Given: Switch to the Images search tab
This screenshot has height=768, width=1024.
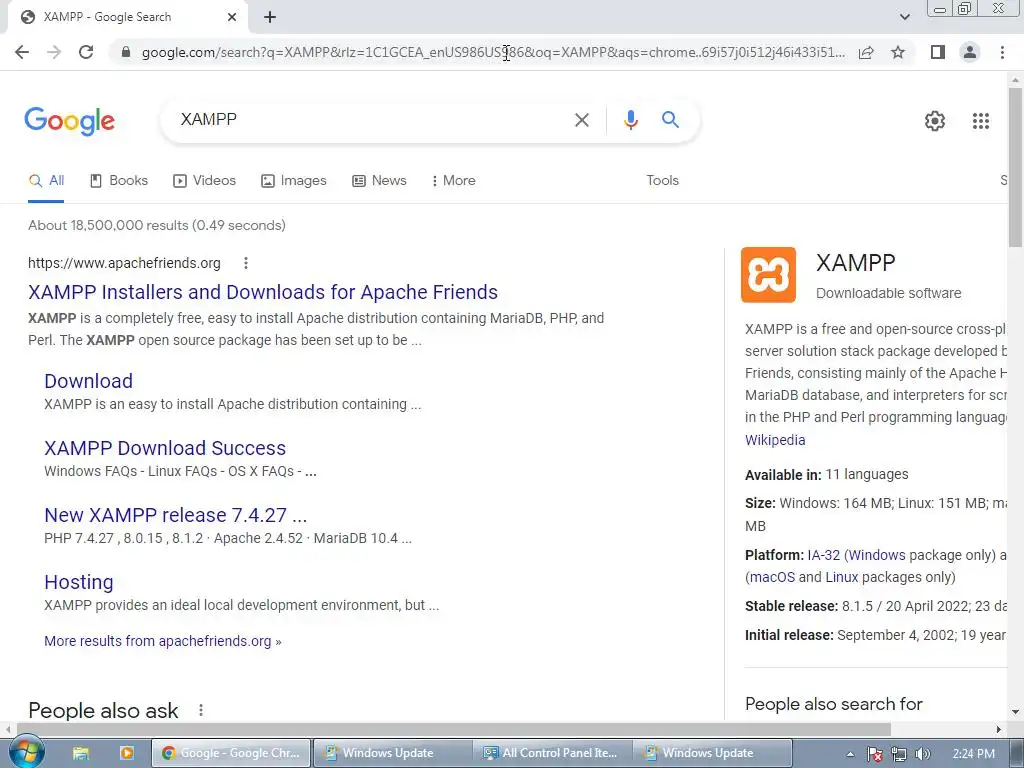Looking at the screenshot, I should (294, 181).
